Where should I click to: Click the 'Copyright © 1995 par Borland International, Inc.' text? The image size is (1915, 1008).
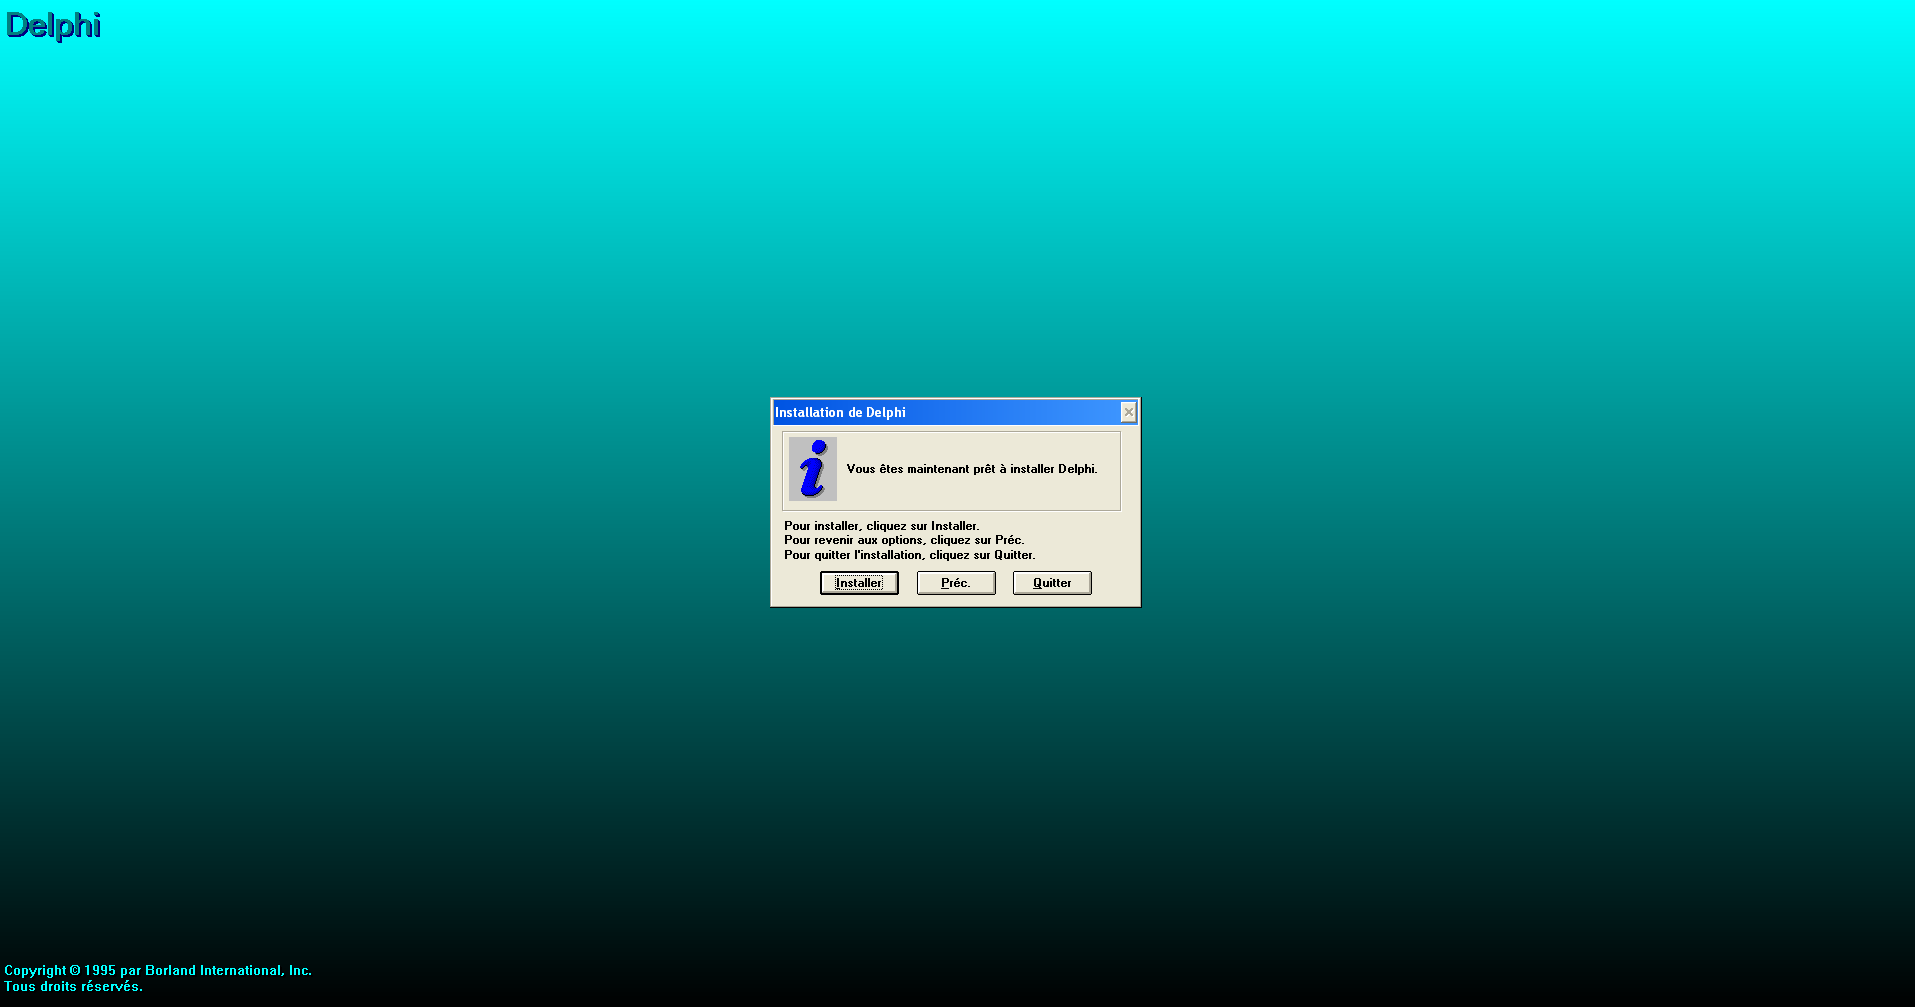point(158,970)
